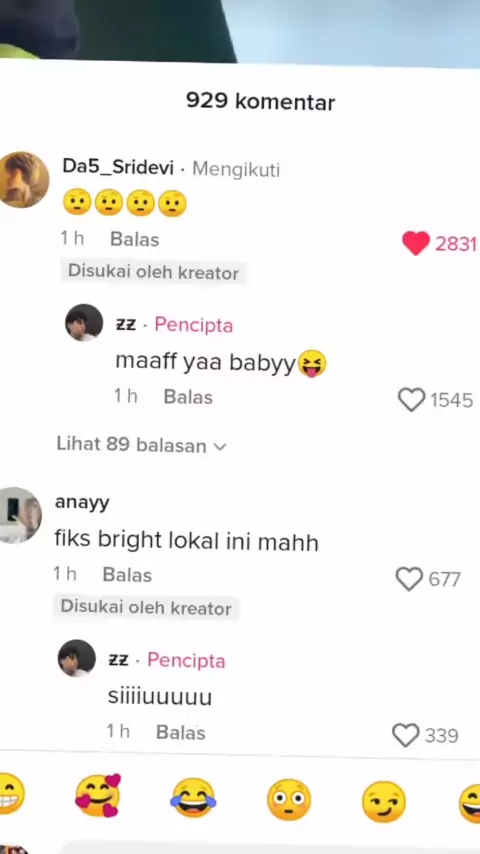Image resolution: width=480 pixels, height=854 pixels.
Task: Insert the flushed face emoji
Action: pyautogui.click(x=289, y=800)
